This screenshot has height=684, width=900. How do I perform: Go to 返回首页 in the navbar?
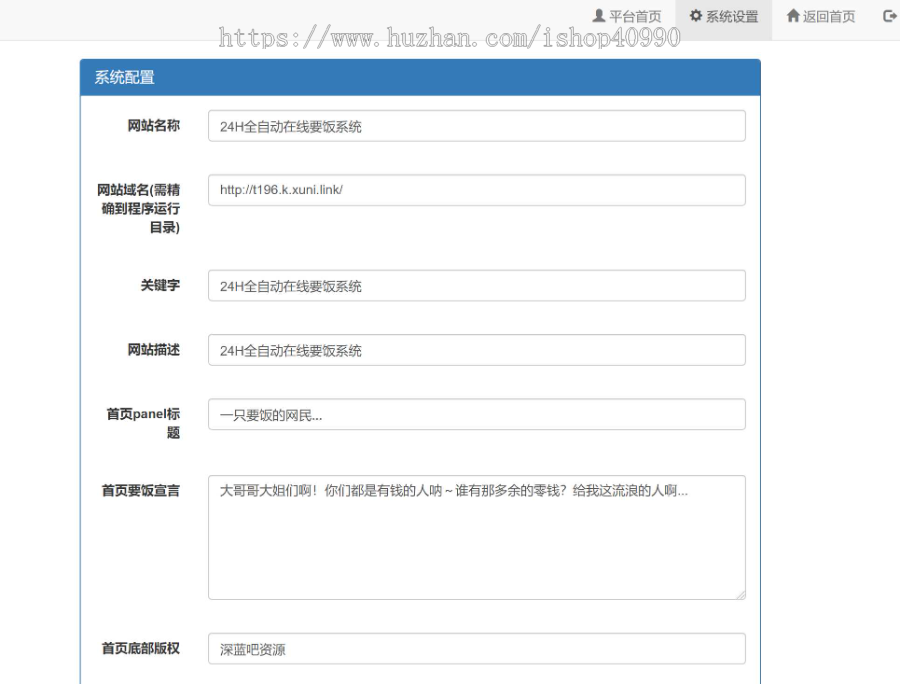pos(821,17)
